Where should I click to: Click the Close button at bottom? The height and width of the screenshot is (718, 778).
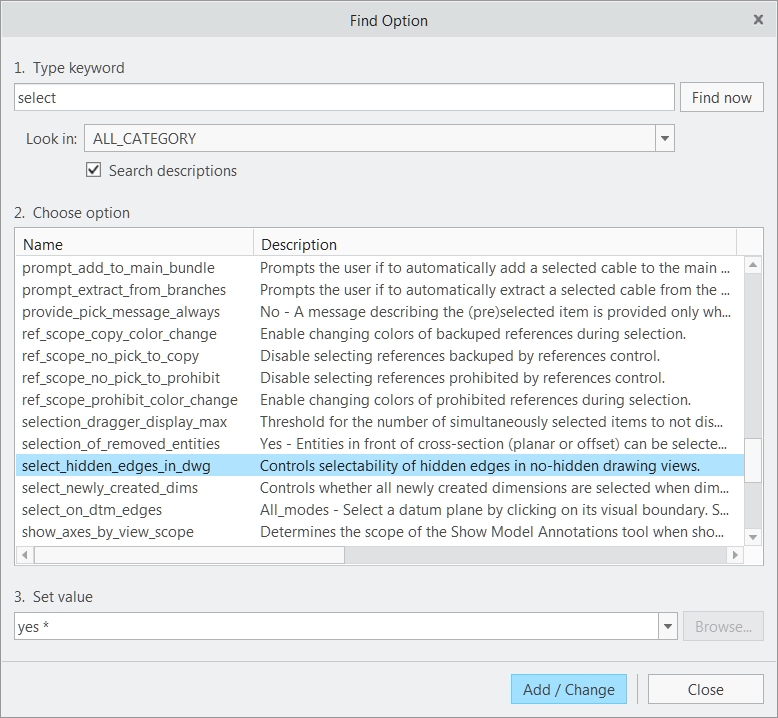click(x=705, y=689)
